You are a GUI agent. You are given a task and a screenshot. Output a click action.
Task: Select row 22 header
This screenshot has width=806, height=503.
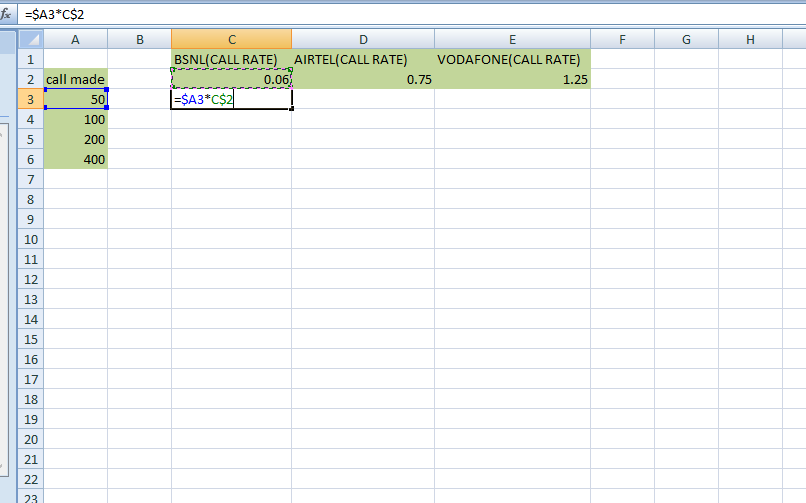31,480
